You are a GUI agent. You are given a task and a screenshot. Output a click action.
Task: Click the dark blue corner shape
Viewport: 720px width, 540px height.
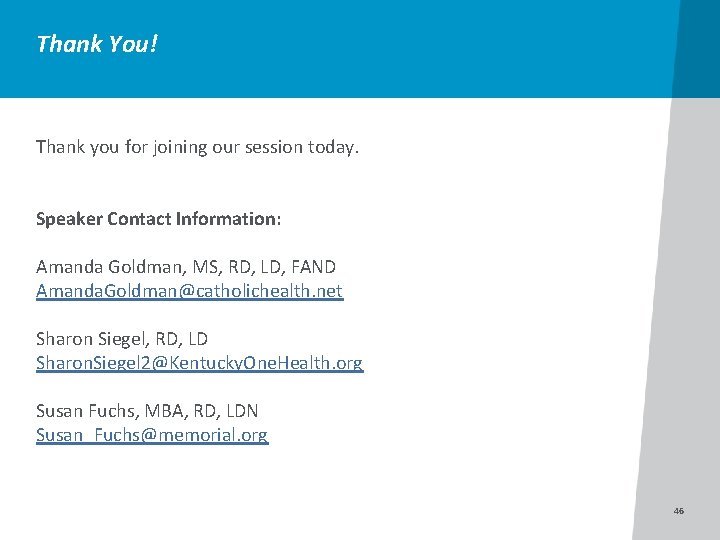(x=698, y=49)
